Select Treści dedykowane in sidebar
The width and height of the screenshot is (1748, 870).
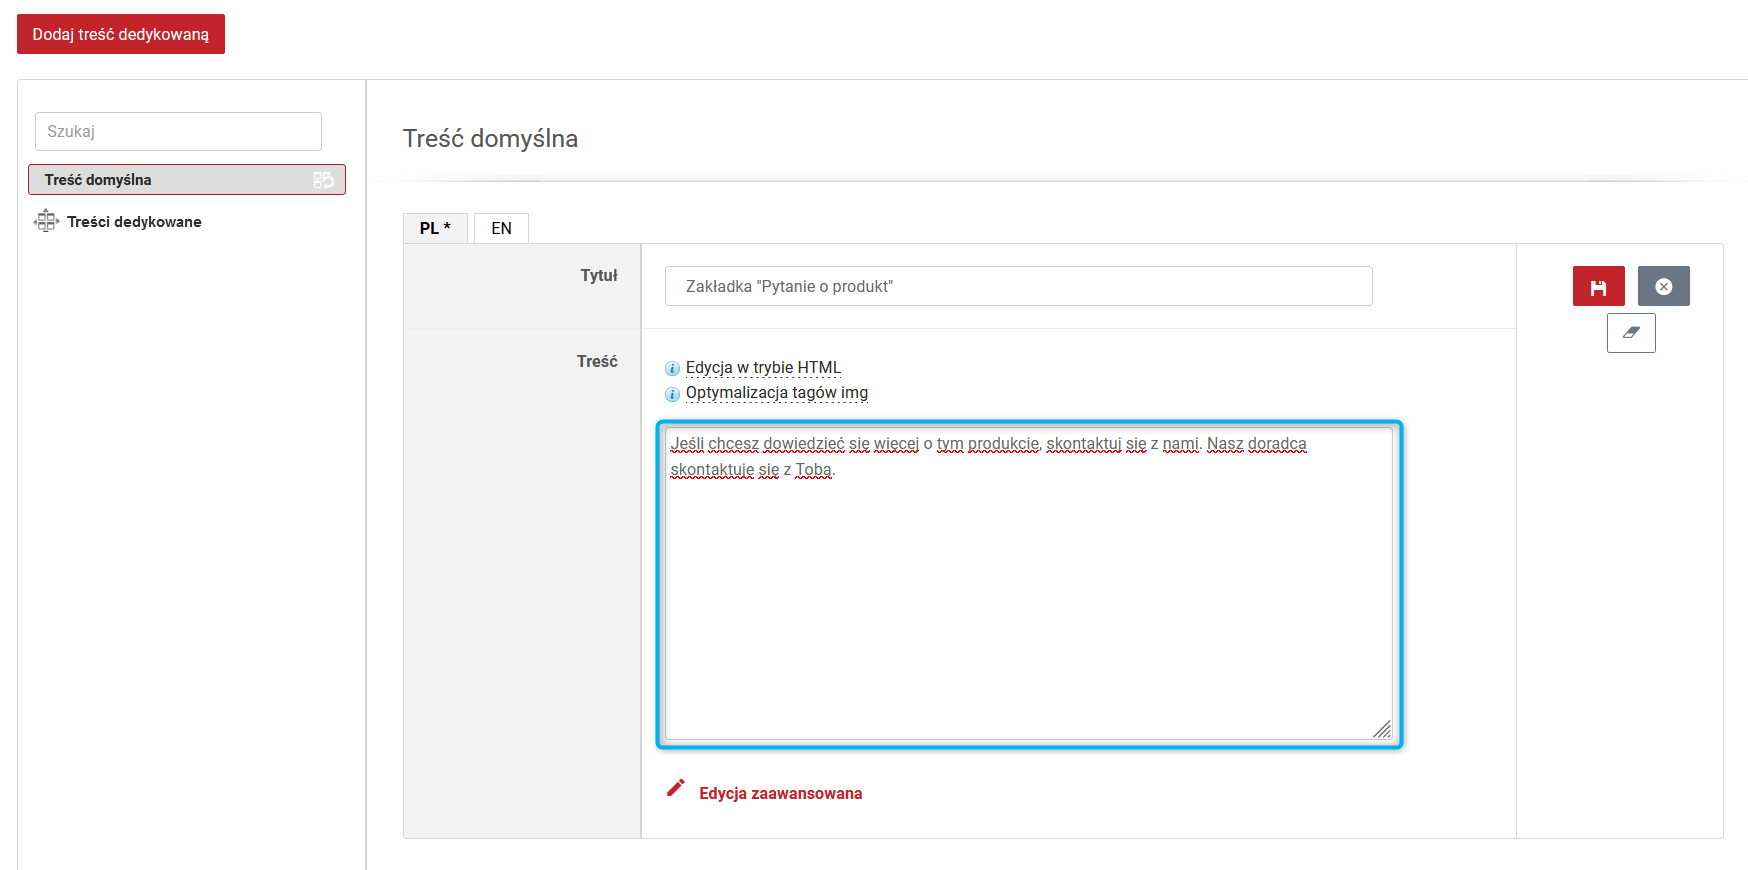(134, 222)
